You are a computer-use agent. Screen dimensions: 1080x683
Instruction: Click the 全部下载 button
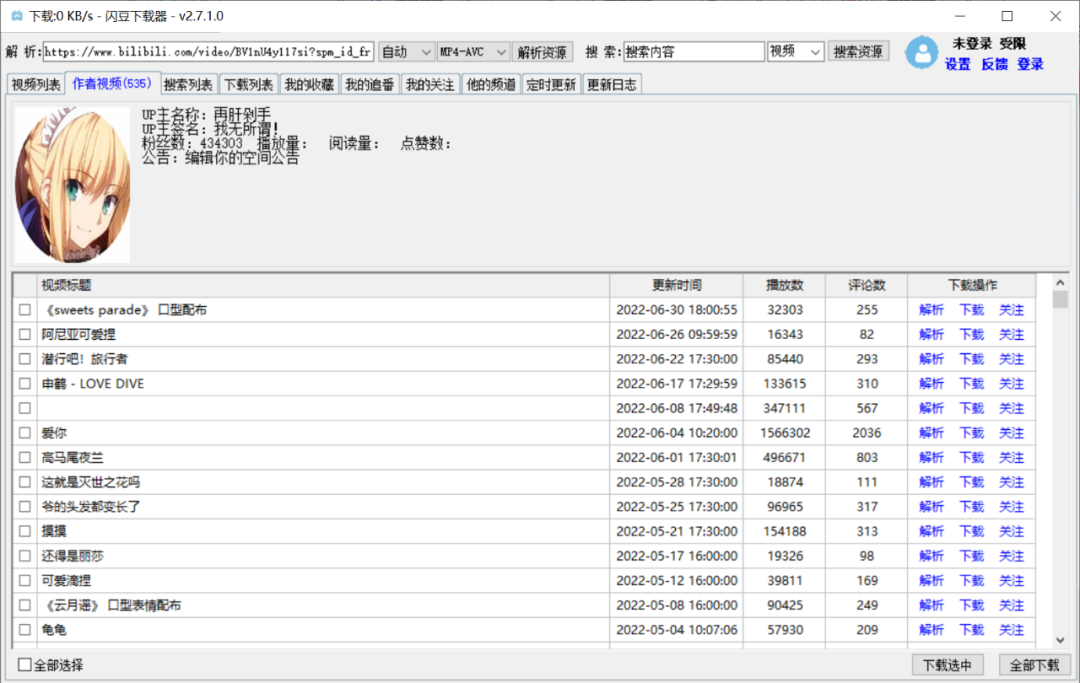pyautogui.click(x=1034, y=665)
